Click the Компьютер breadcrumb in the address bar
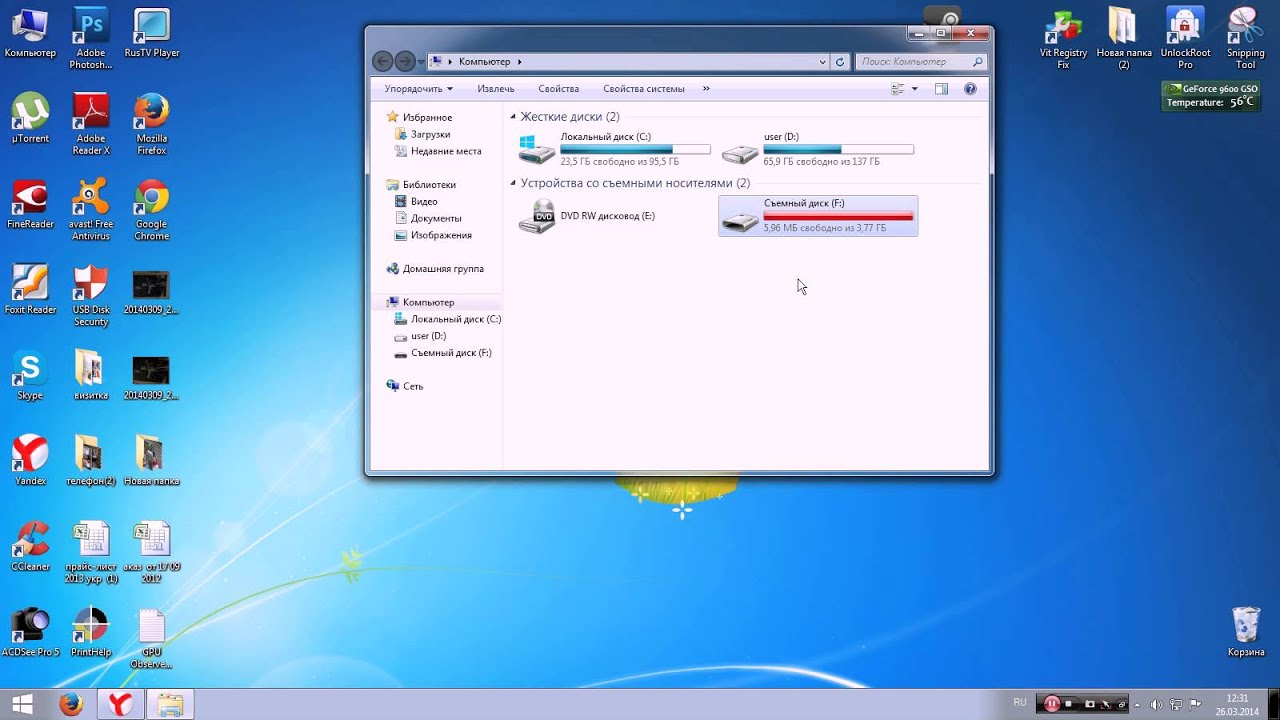The width and height of the screenshot is (1280, 720). tap(484, 62)
